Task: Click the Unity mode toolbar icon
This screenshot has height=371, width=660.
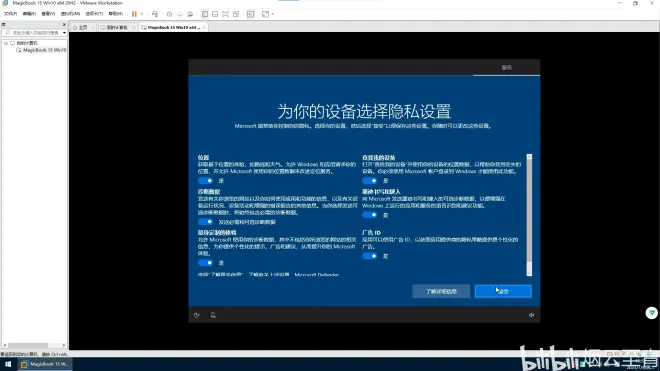Action: pyautogui.click(x=236, y=14)
